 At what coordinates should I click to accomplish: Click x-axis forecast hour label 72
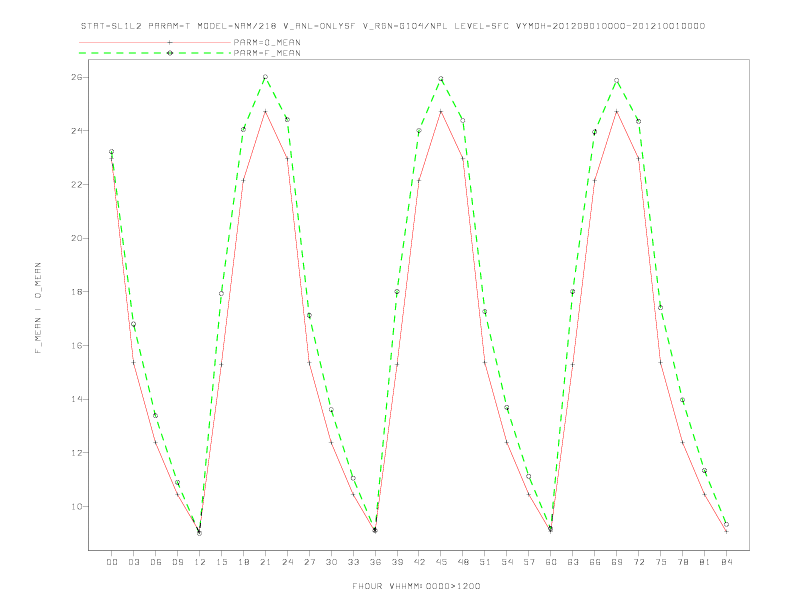click(638, 562)
